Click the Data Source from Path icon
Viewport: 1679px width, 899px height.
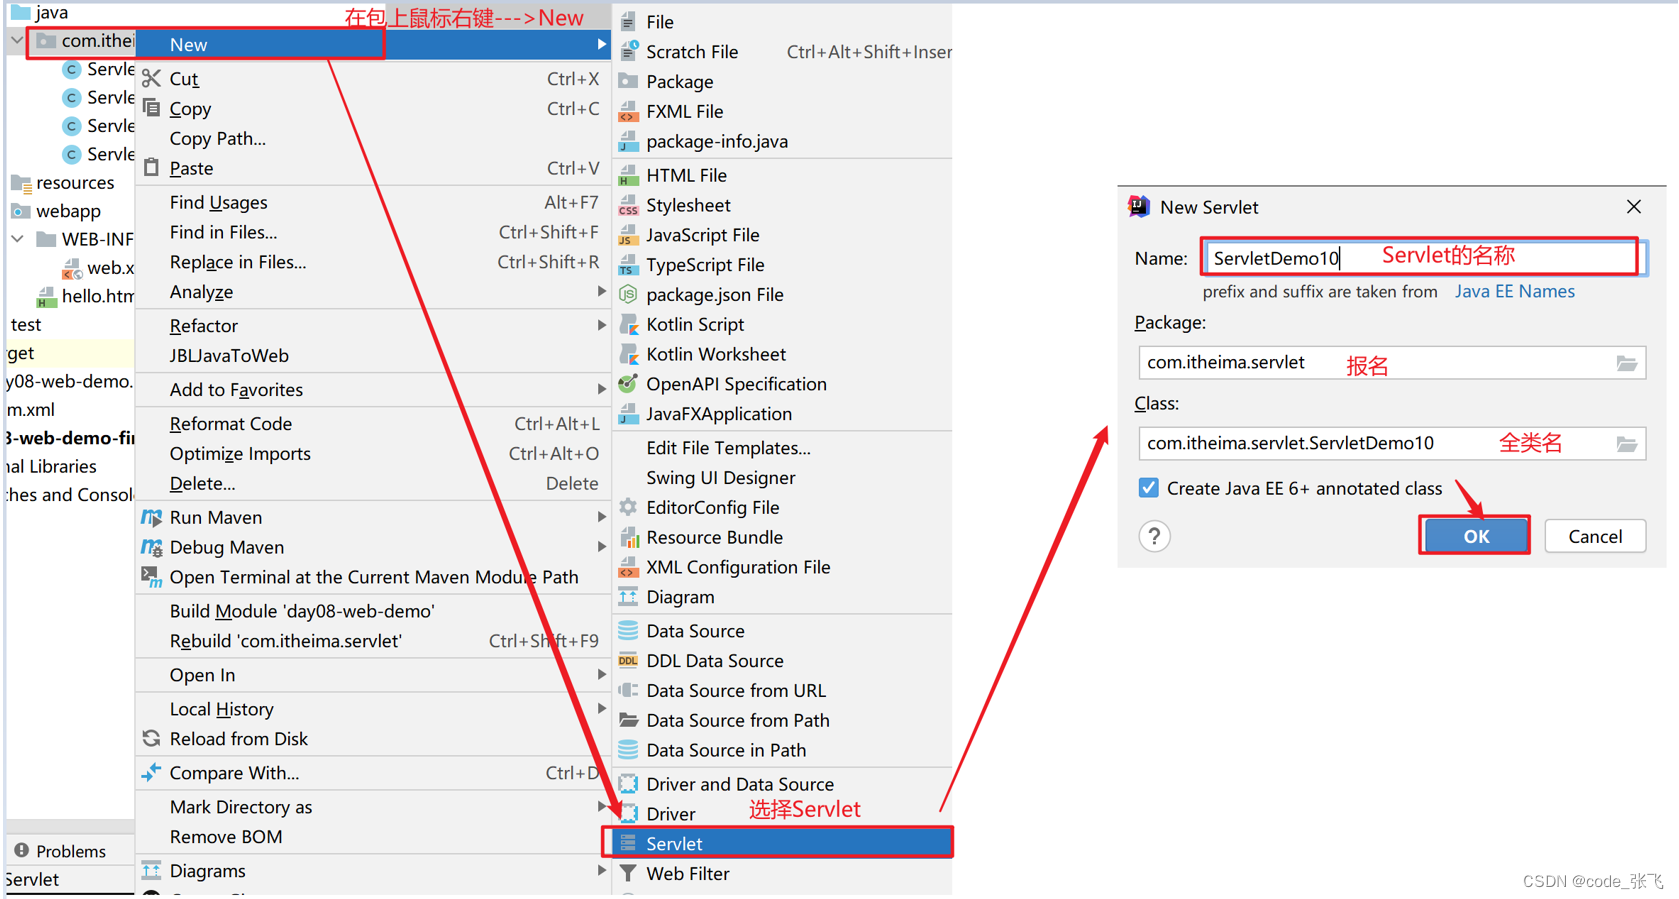tap(628, 720)
